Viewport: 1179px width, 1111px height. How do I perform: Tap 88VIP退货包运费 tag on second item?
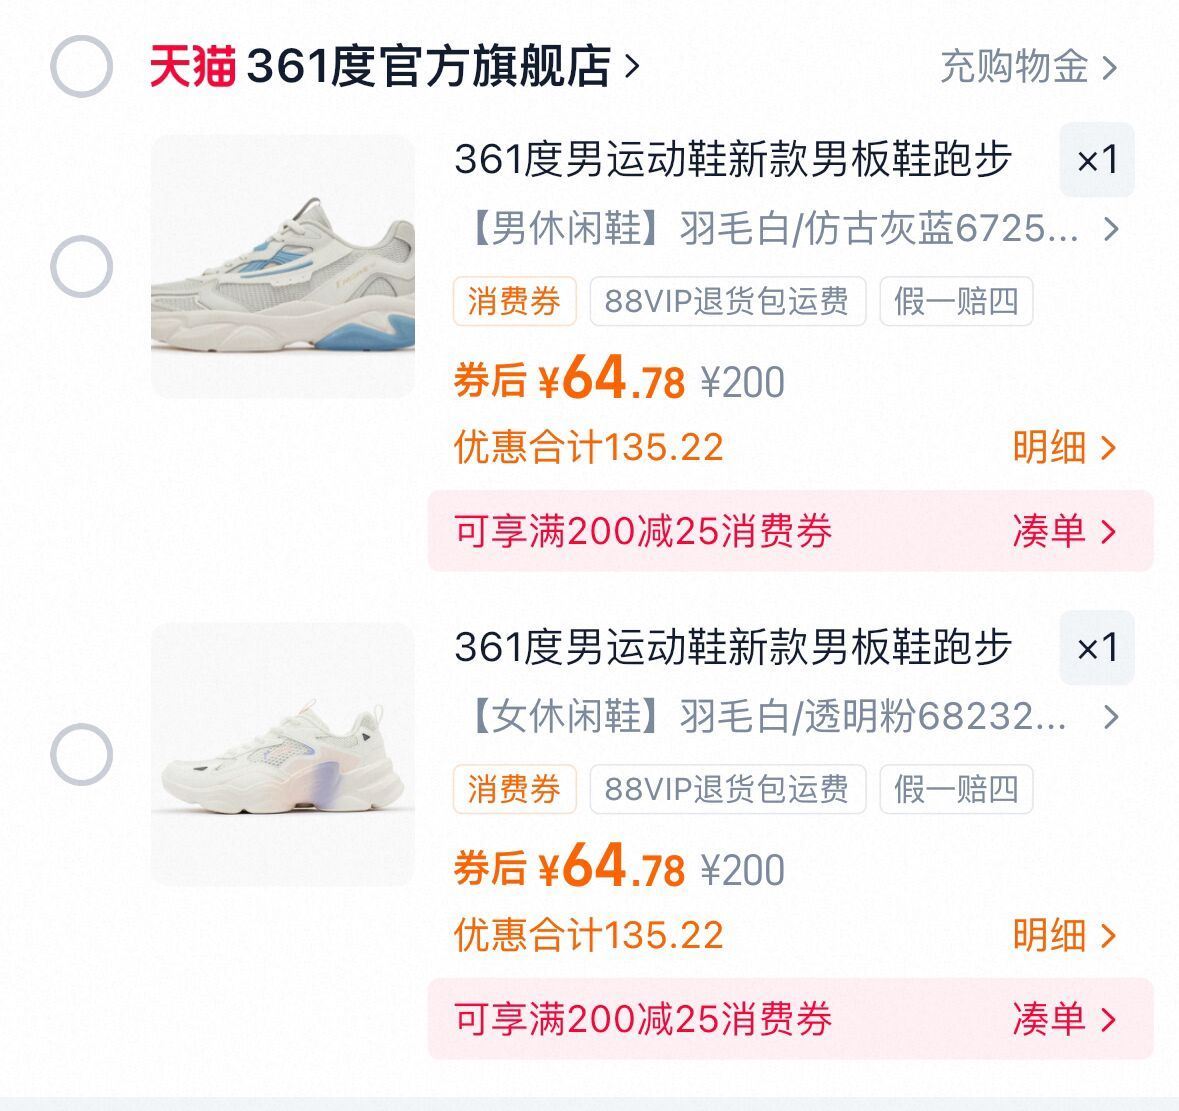pos(726,789)
